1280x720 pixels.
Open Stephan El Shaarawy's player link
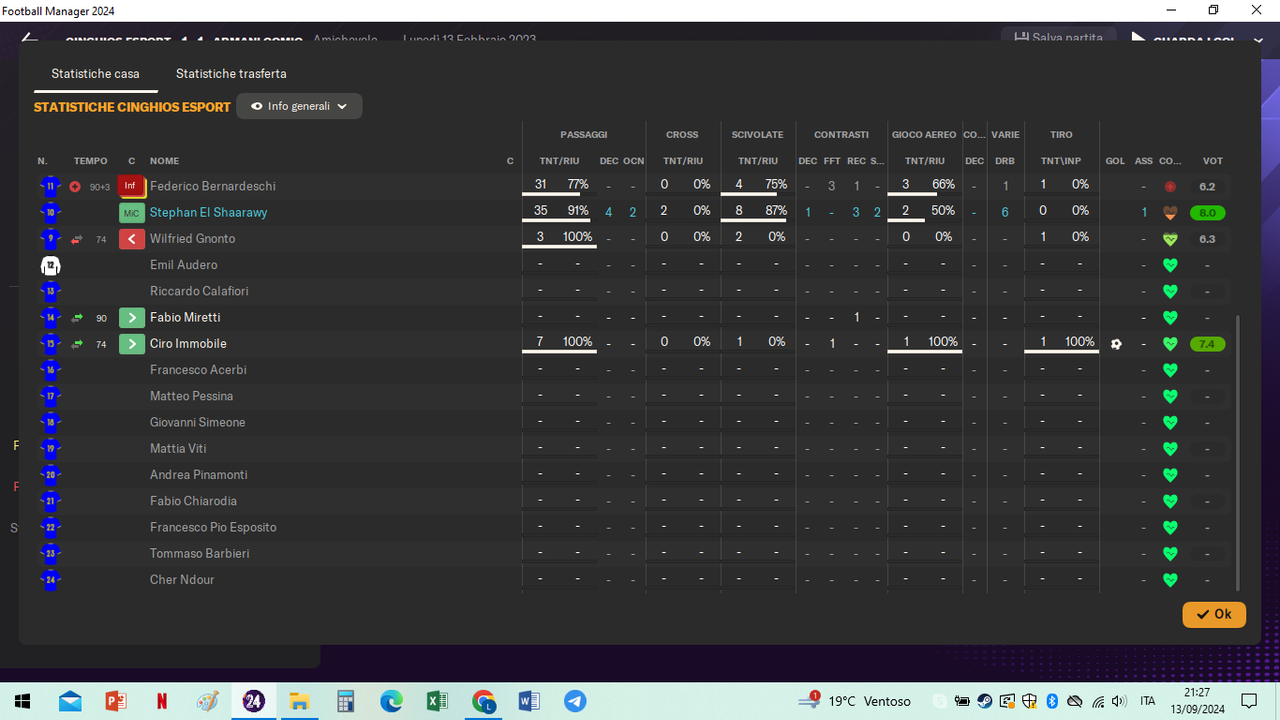click(x=208, y=213)
